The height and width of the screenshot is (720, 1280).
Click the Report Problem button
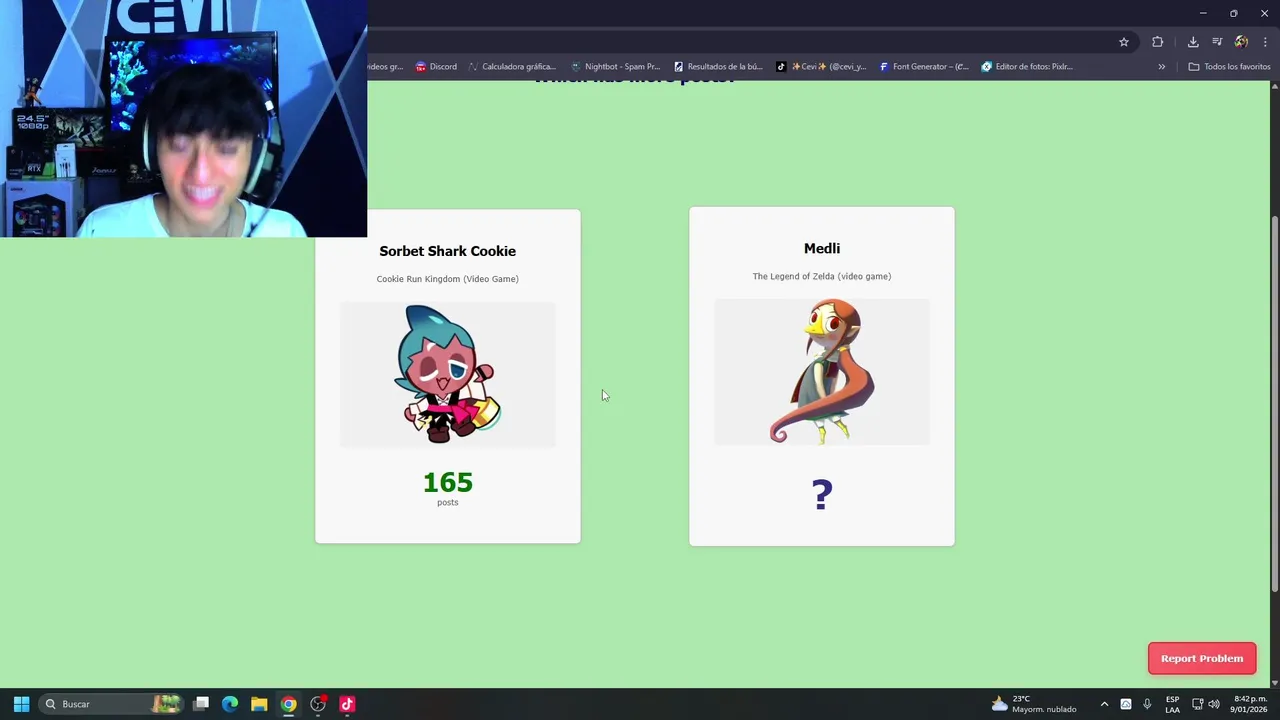tap(1202, 658)
